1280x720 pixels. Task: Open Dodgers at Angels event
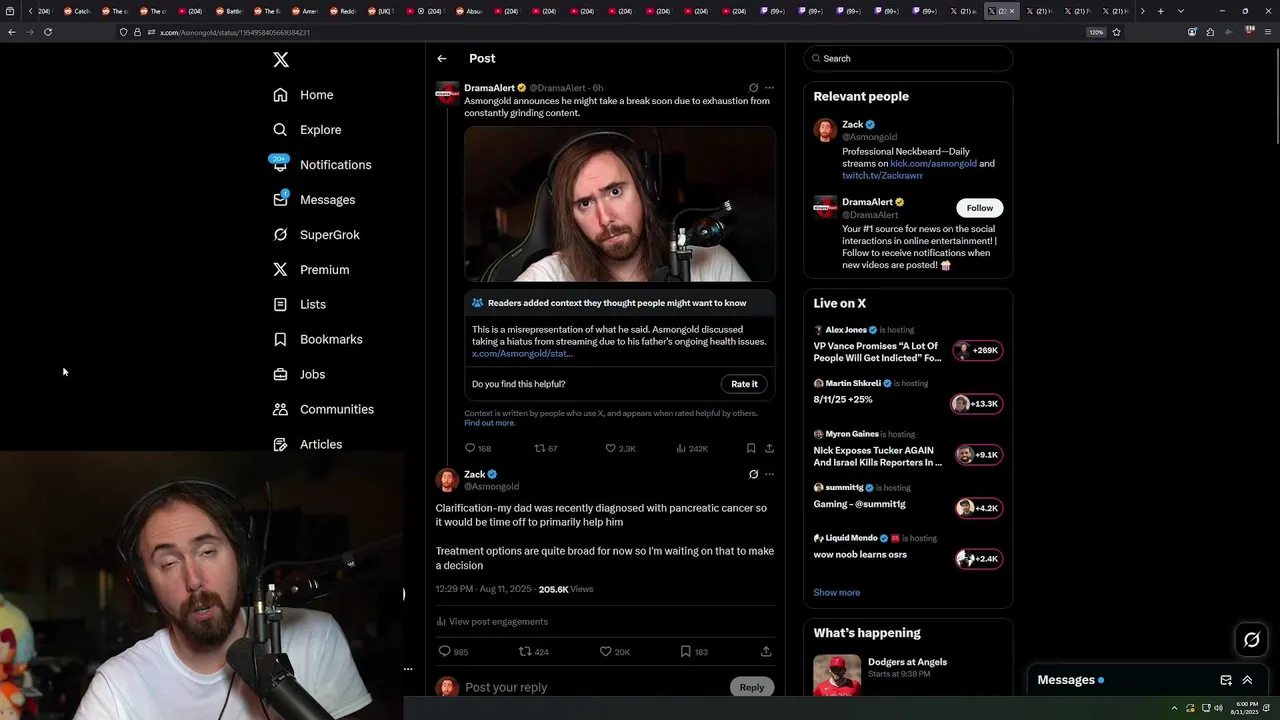pyautogui.click(x=908, y=668)
